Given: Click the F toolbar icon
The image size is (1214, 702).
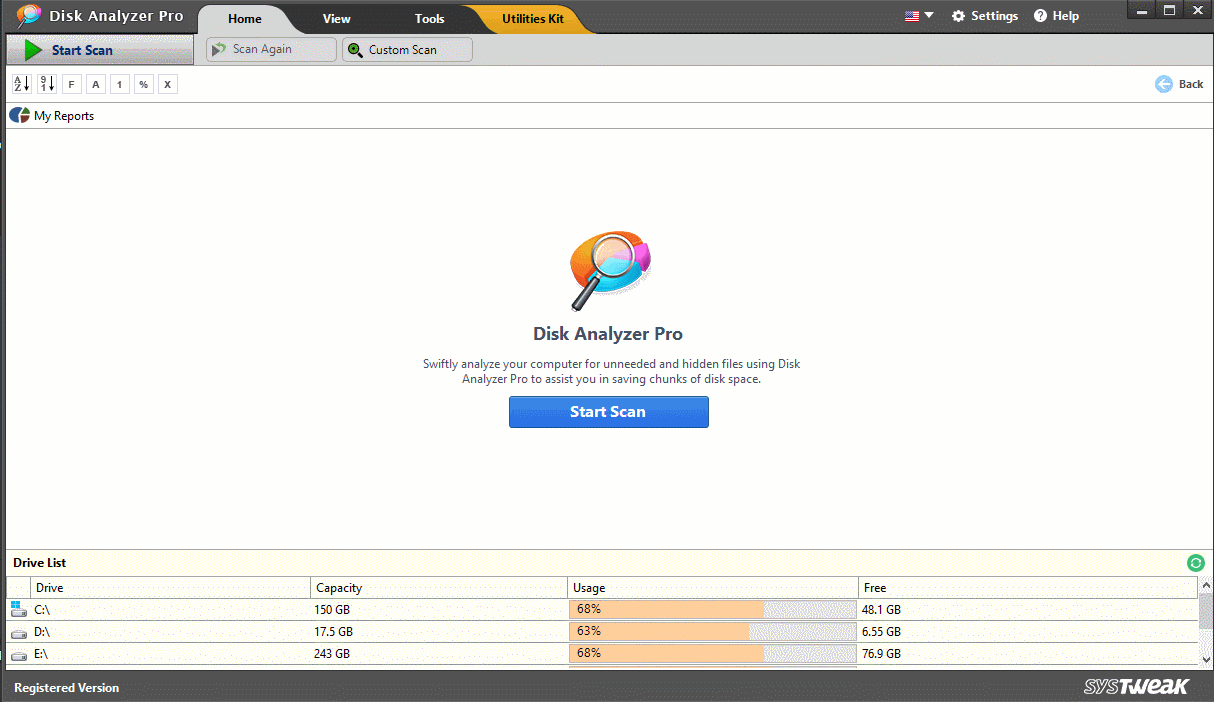Looking at the screenshot, I should tap(71, 84).
